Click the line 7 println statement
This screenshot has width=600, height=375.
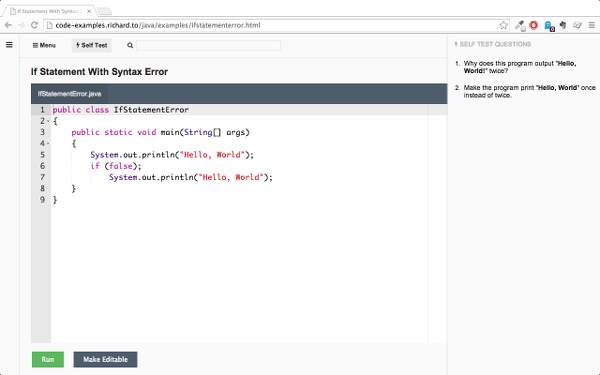(191, 177)
